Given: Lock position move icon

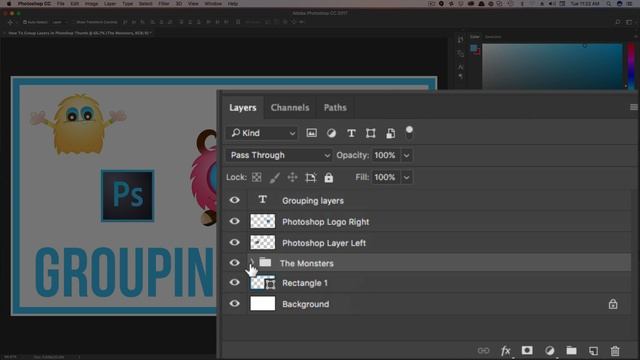Looking at the screenshot, I should 292,177.
